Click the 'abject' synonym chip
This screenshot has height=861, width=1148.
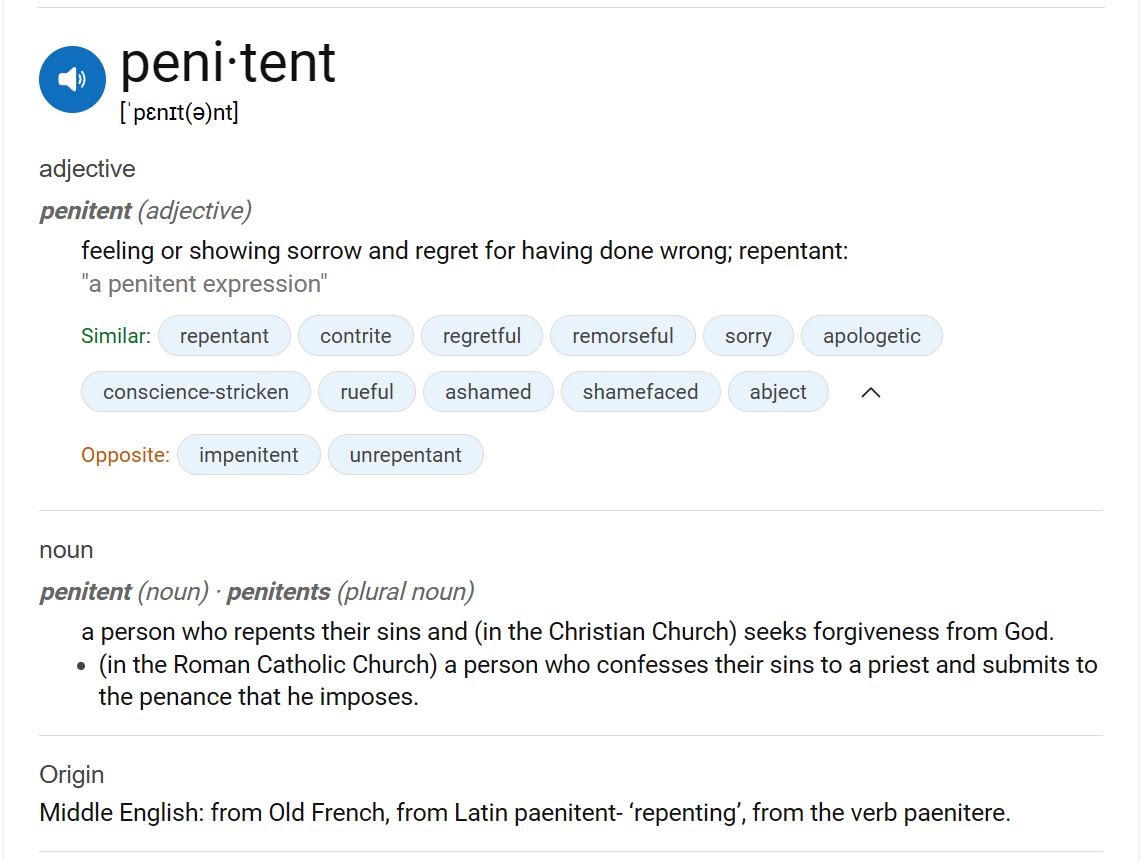coord(778,392)
